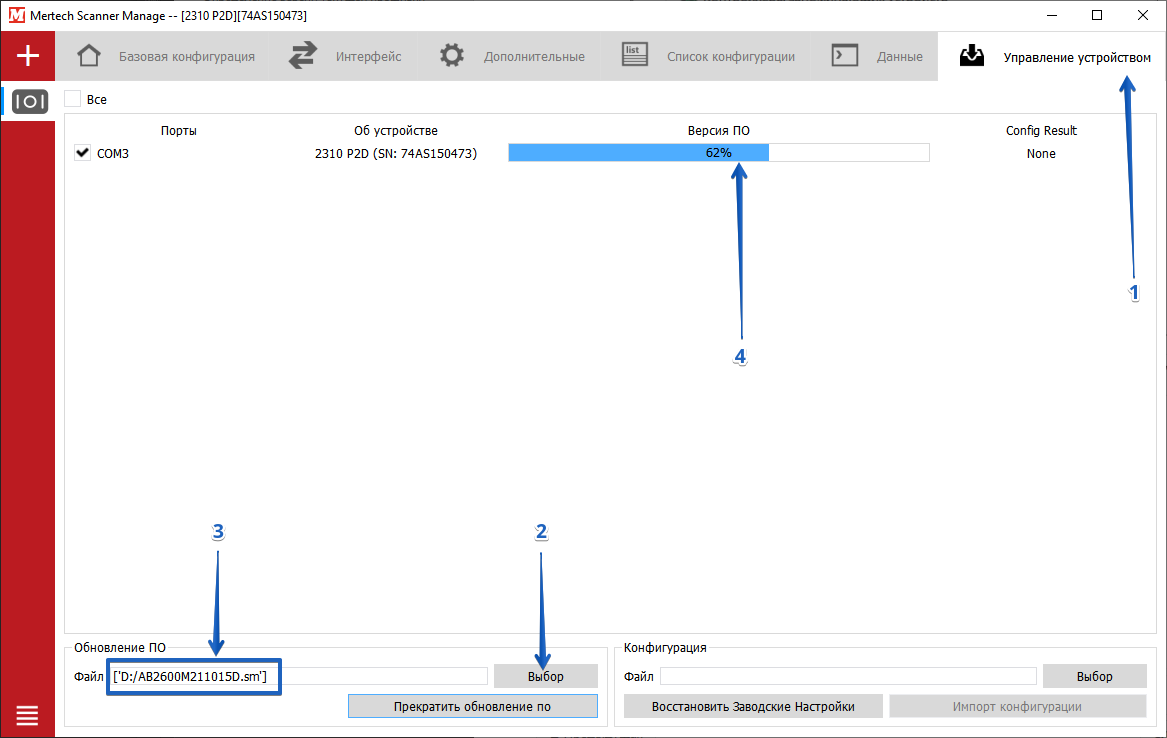Click the None value under Config Result
1167x738 pixels.
(1041, 154)
